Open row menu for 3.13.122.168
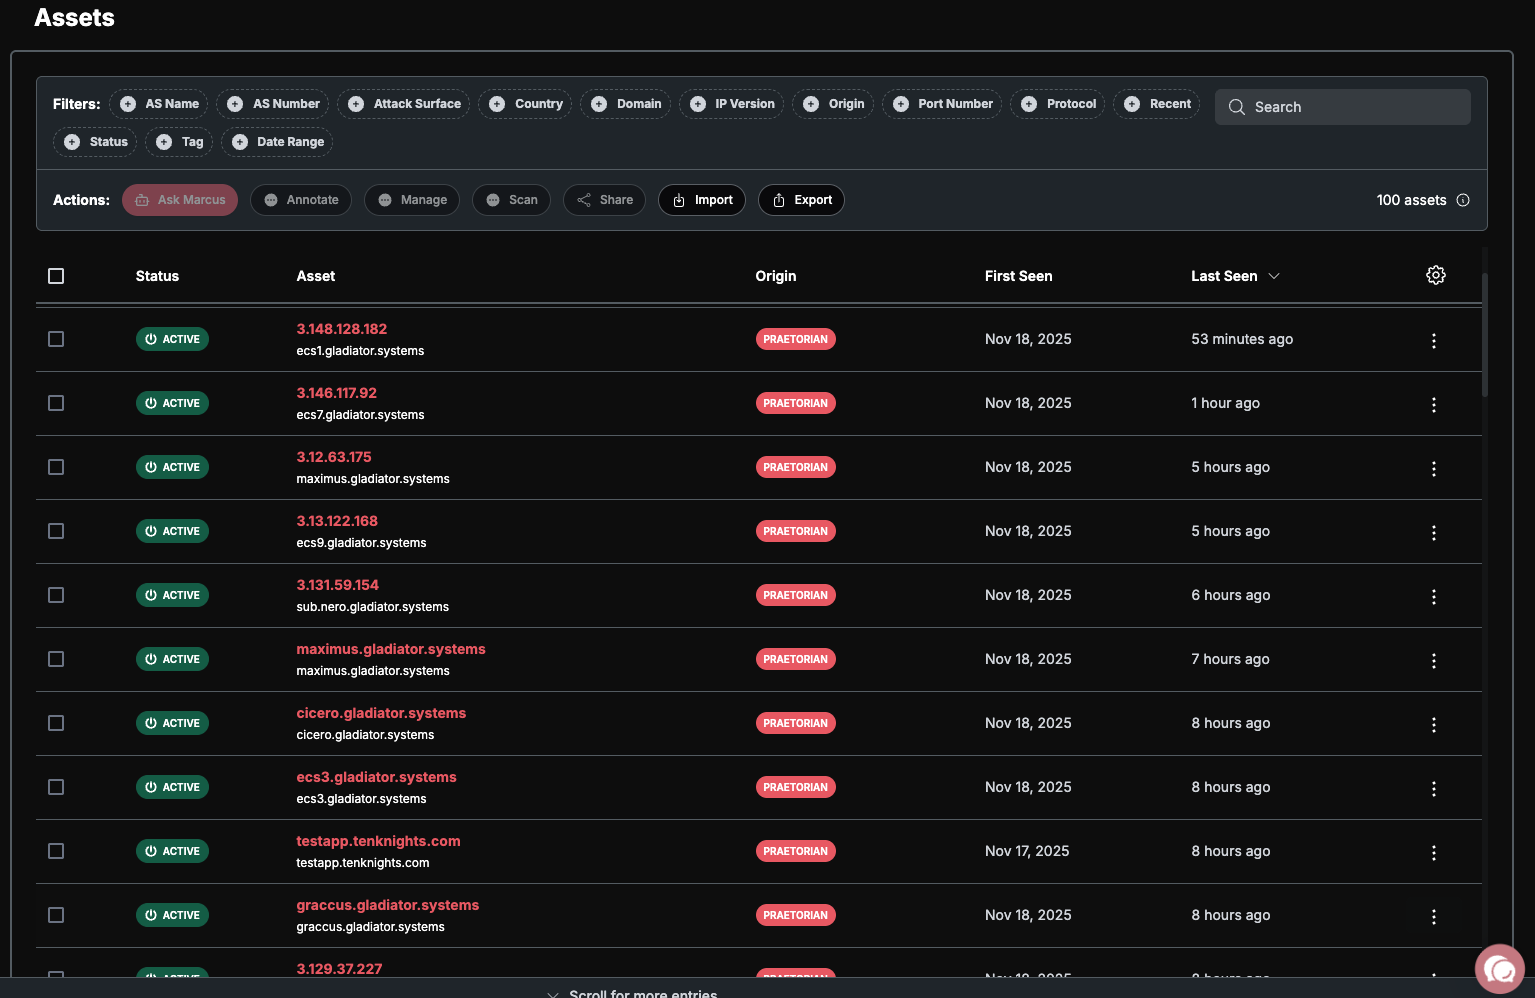The width and height of the screenshot is (1535, 998). [x=1433, y=533]
